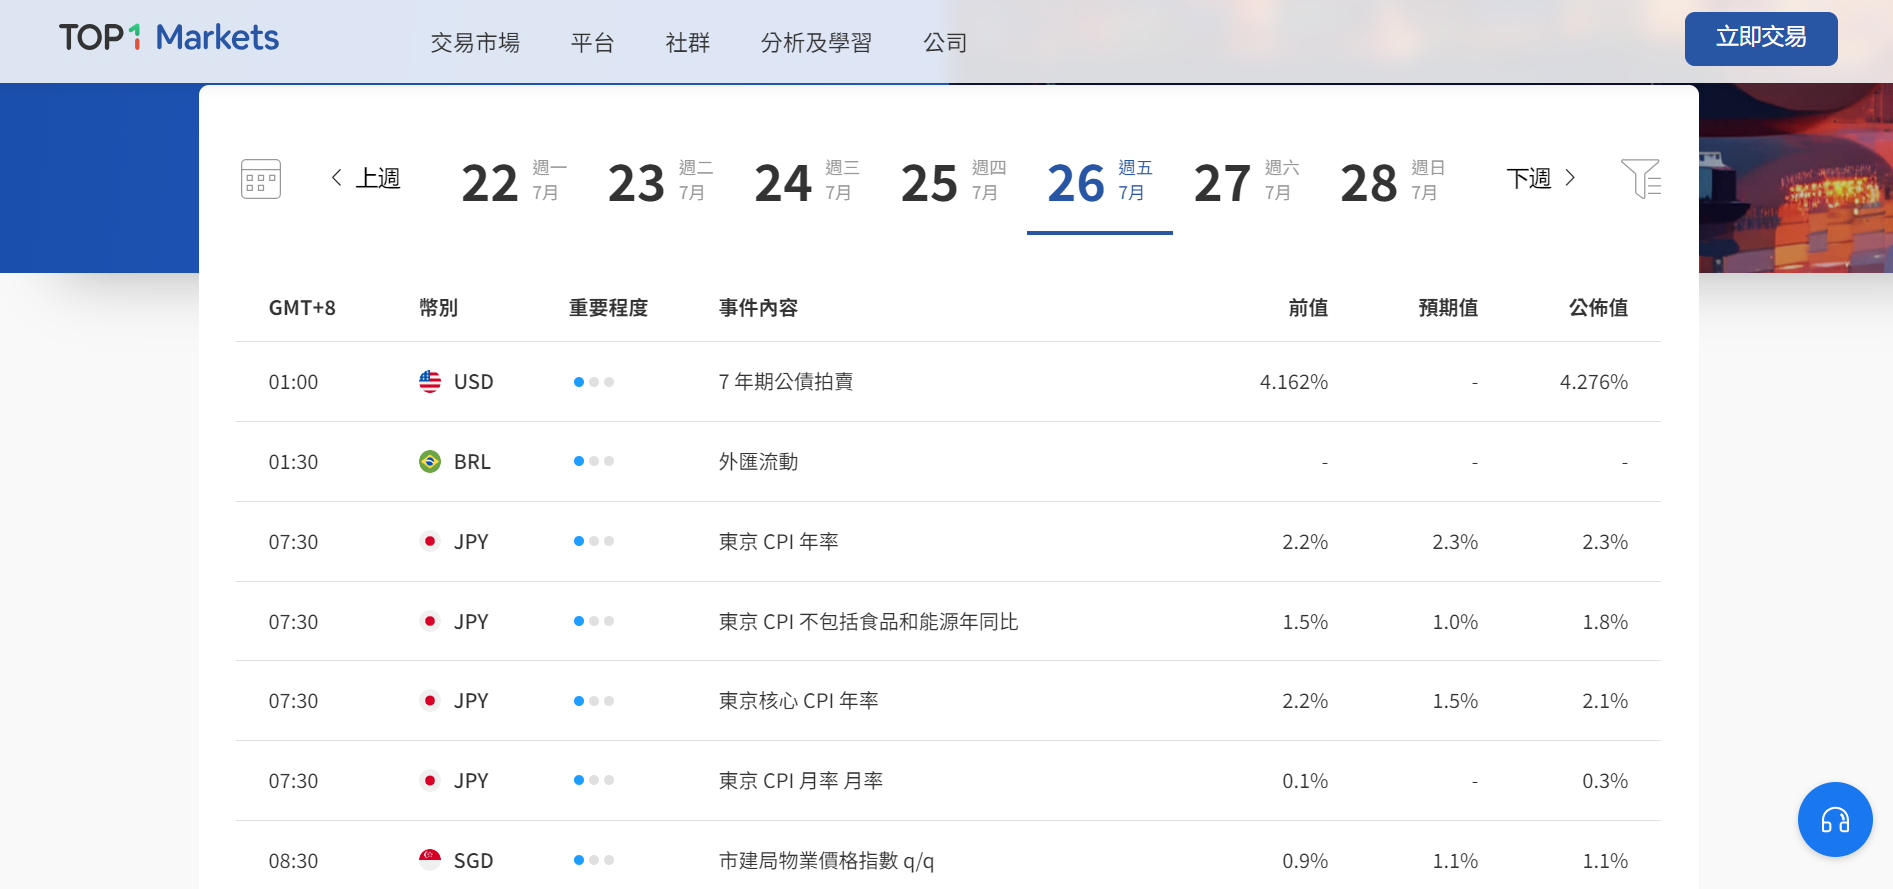
Task: Click the USD flag icon
Action: click(430, 382)
